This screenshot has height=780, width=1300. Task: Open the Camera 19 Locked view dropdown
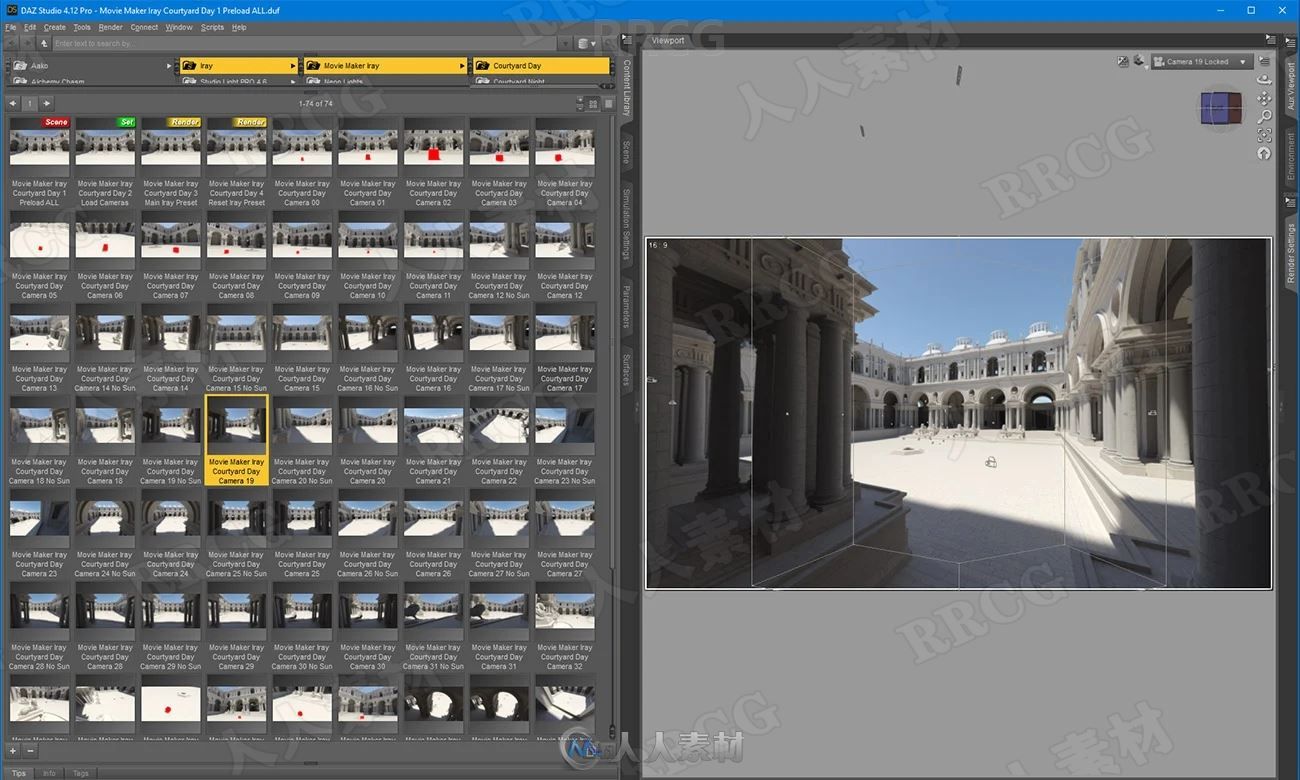point(1201,61)
